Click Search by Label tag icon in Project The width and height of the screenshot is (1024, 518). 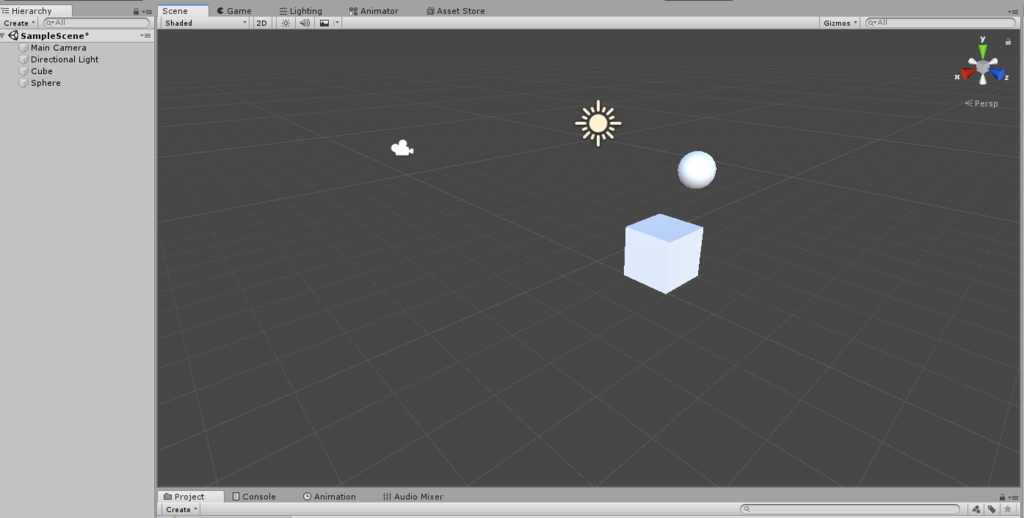tap(991, 510)
